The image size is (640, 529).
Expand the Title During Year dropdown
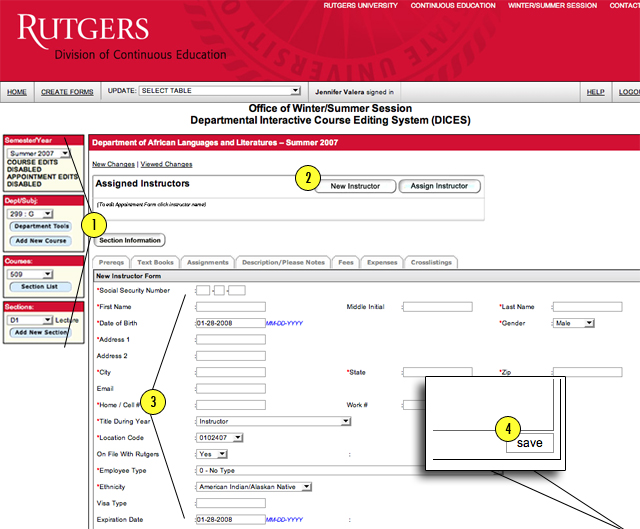pyautogui.click(x=273, y=421)
